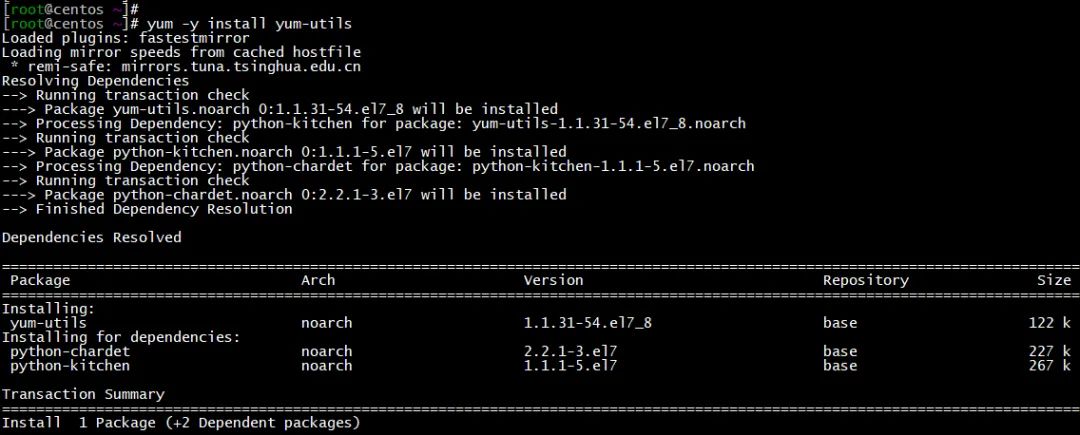Click the 122 k size value

(1049, 323)
